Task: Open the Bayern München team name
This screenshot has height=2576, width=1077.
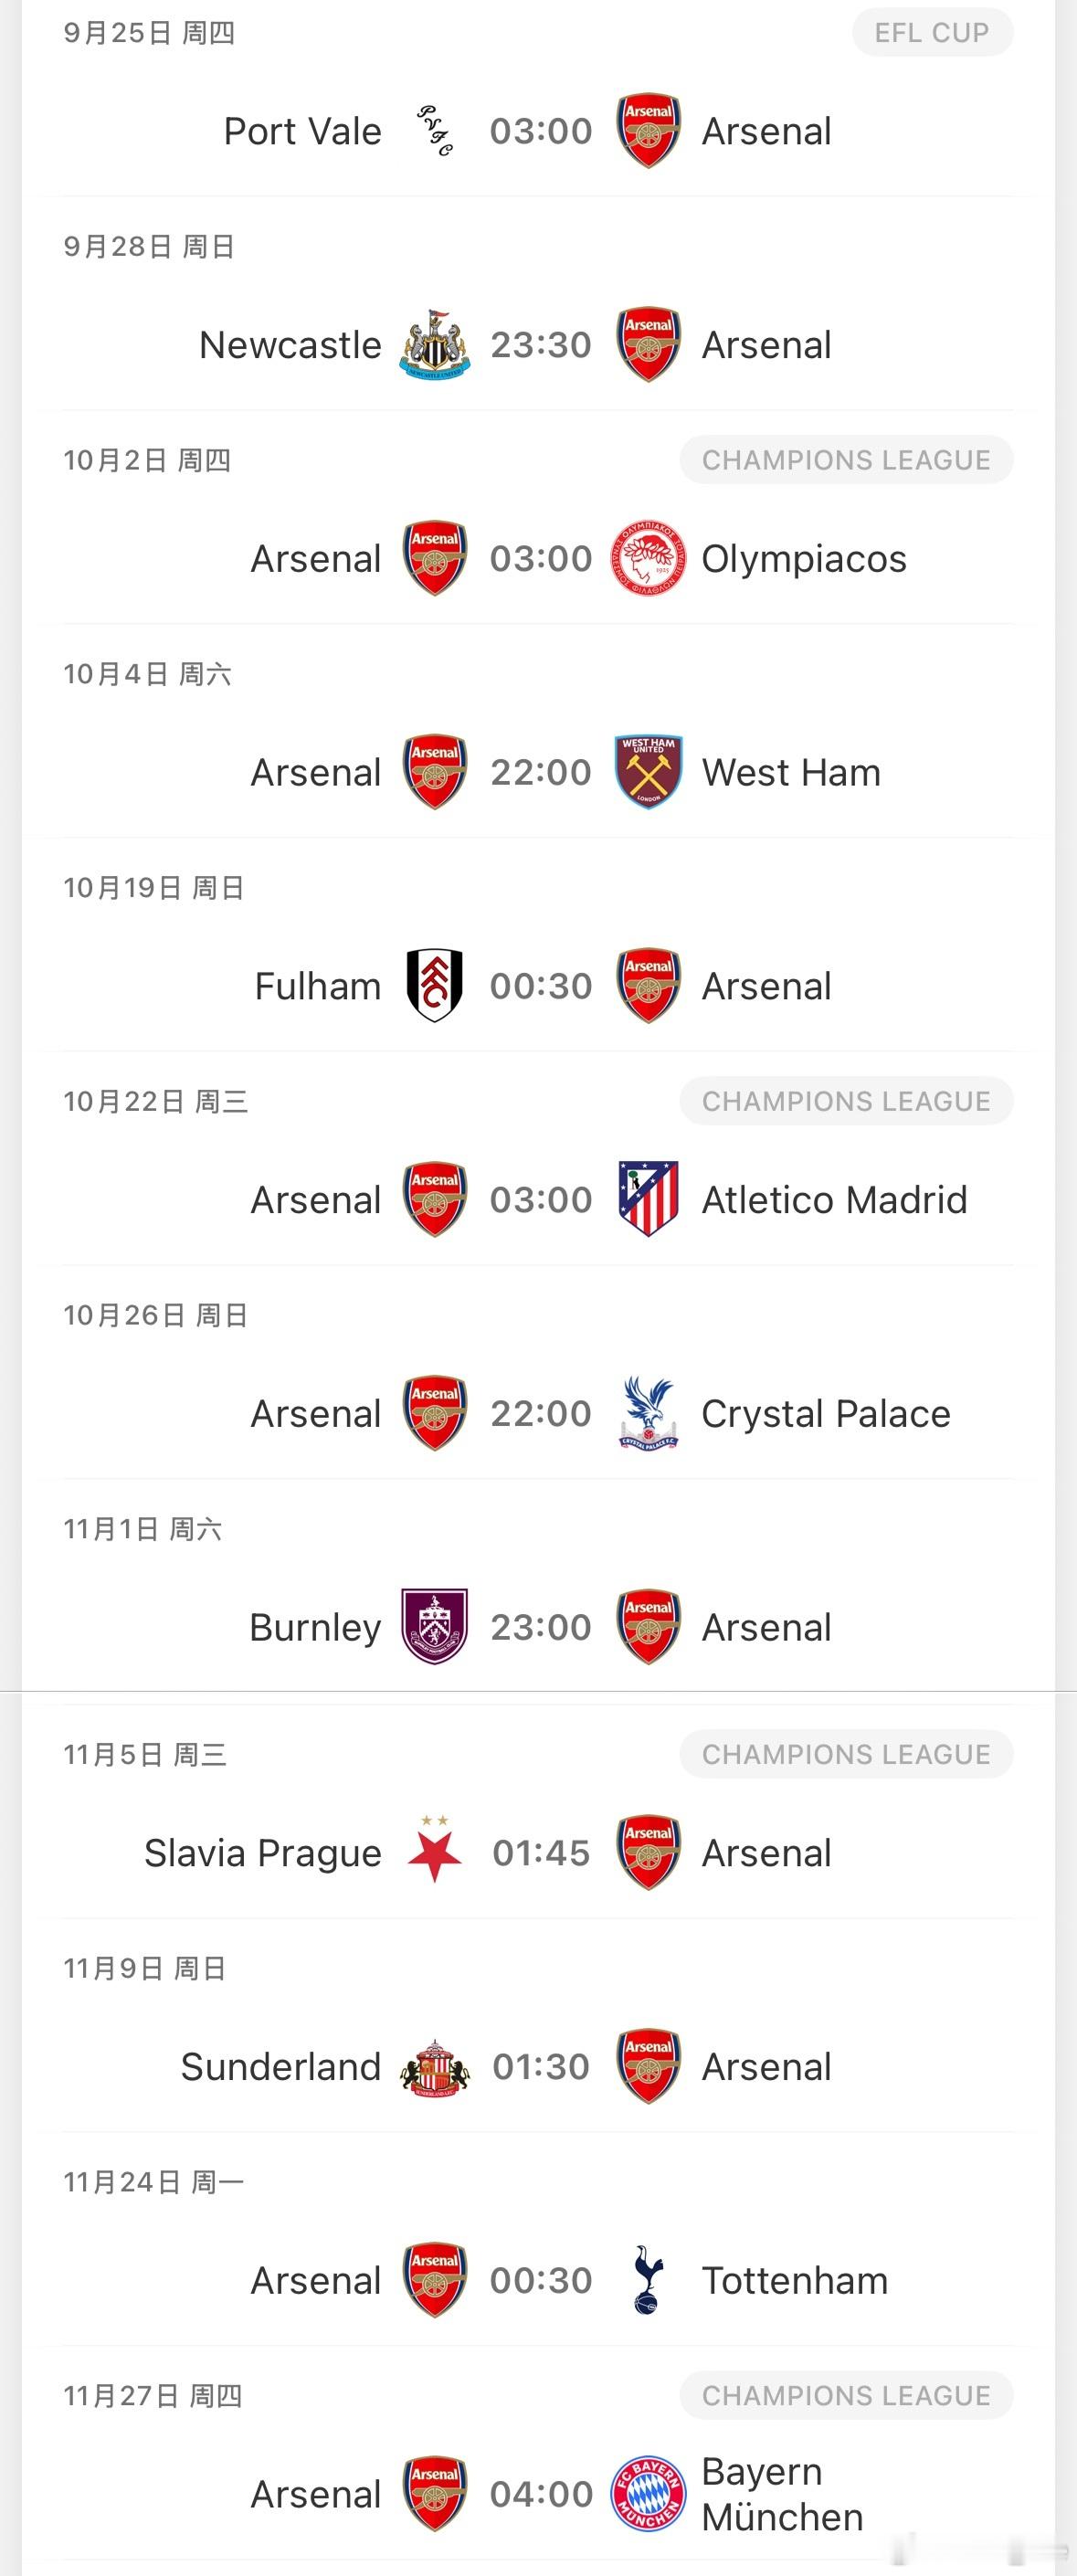Action: (782, 2494)
